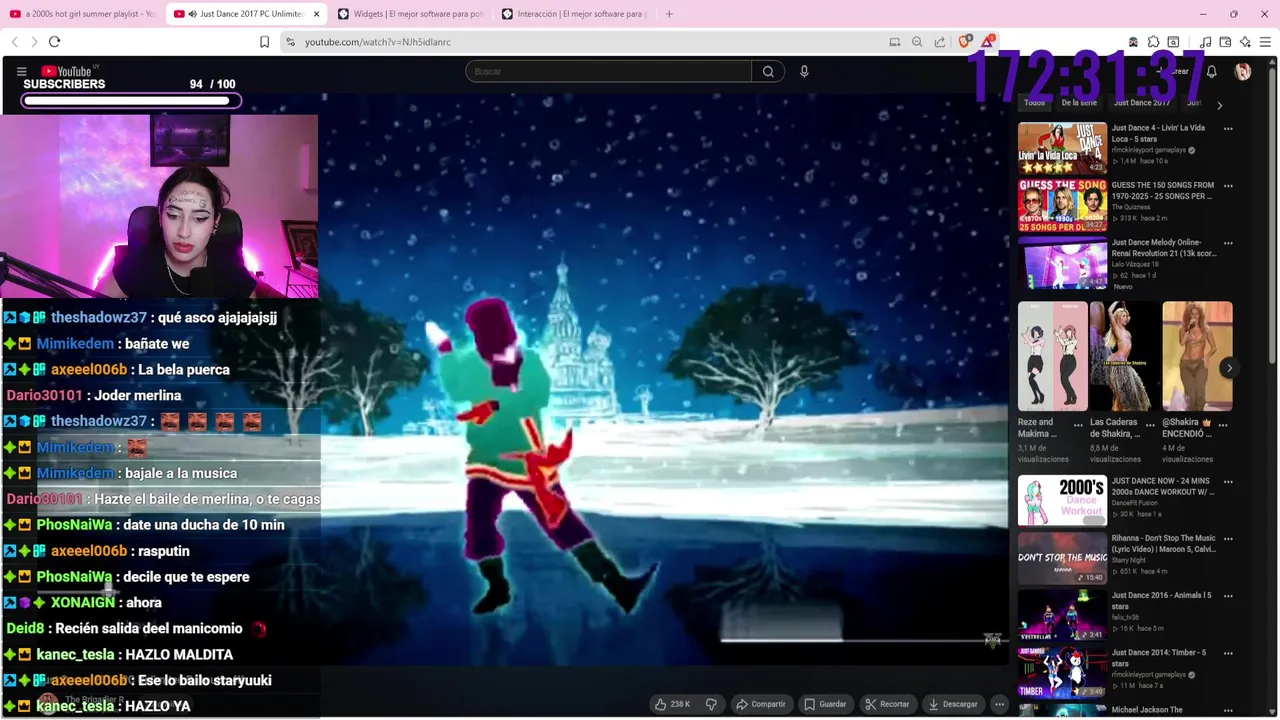The height and width of the screenshot is (720, 1280).
Task: Dislike the video with thumbs down
Action: (711, 704)
